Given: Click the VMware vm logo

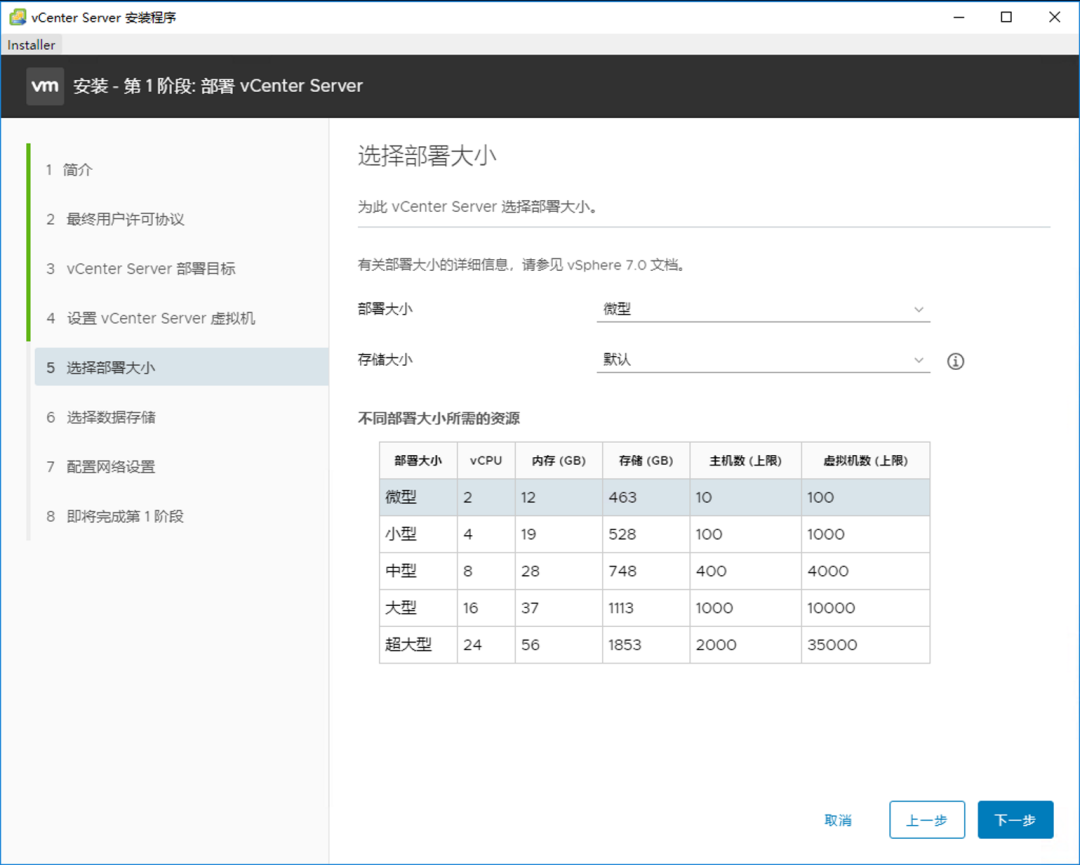Looking at the screenshot, I should 45,86.
